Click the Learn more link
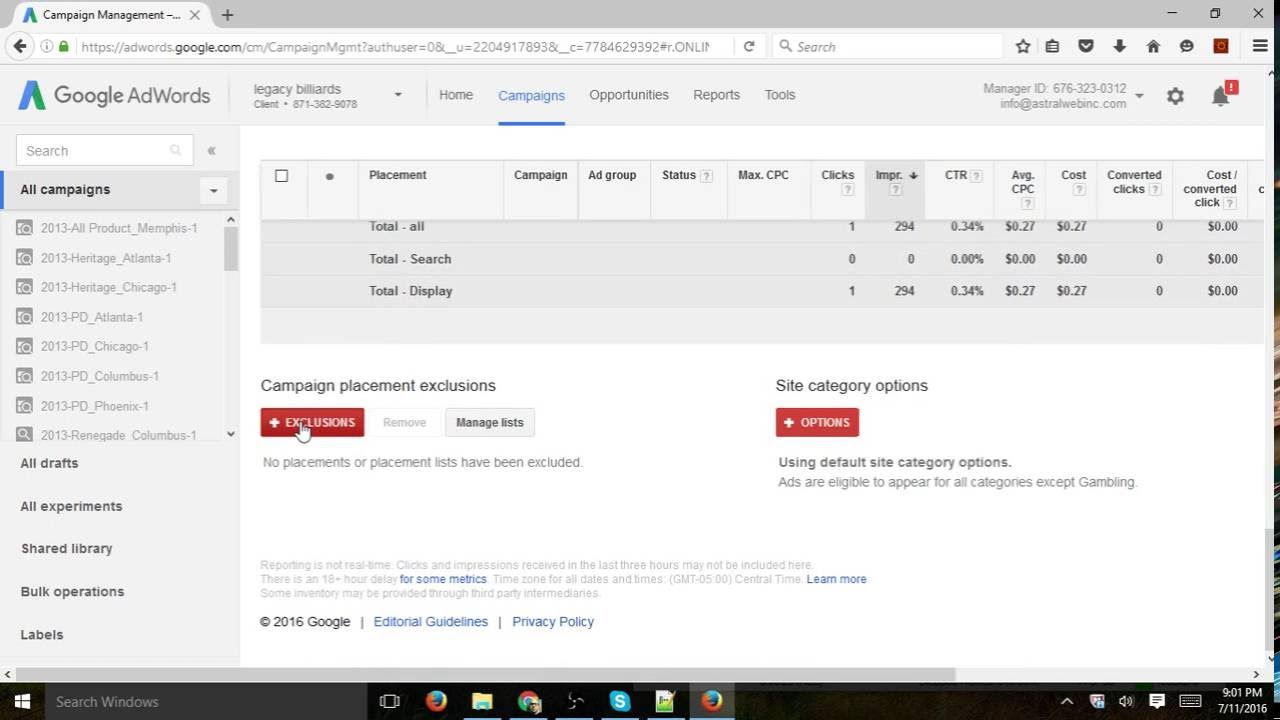This screenshot has height=720, width=1280. (836, 579)
